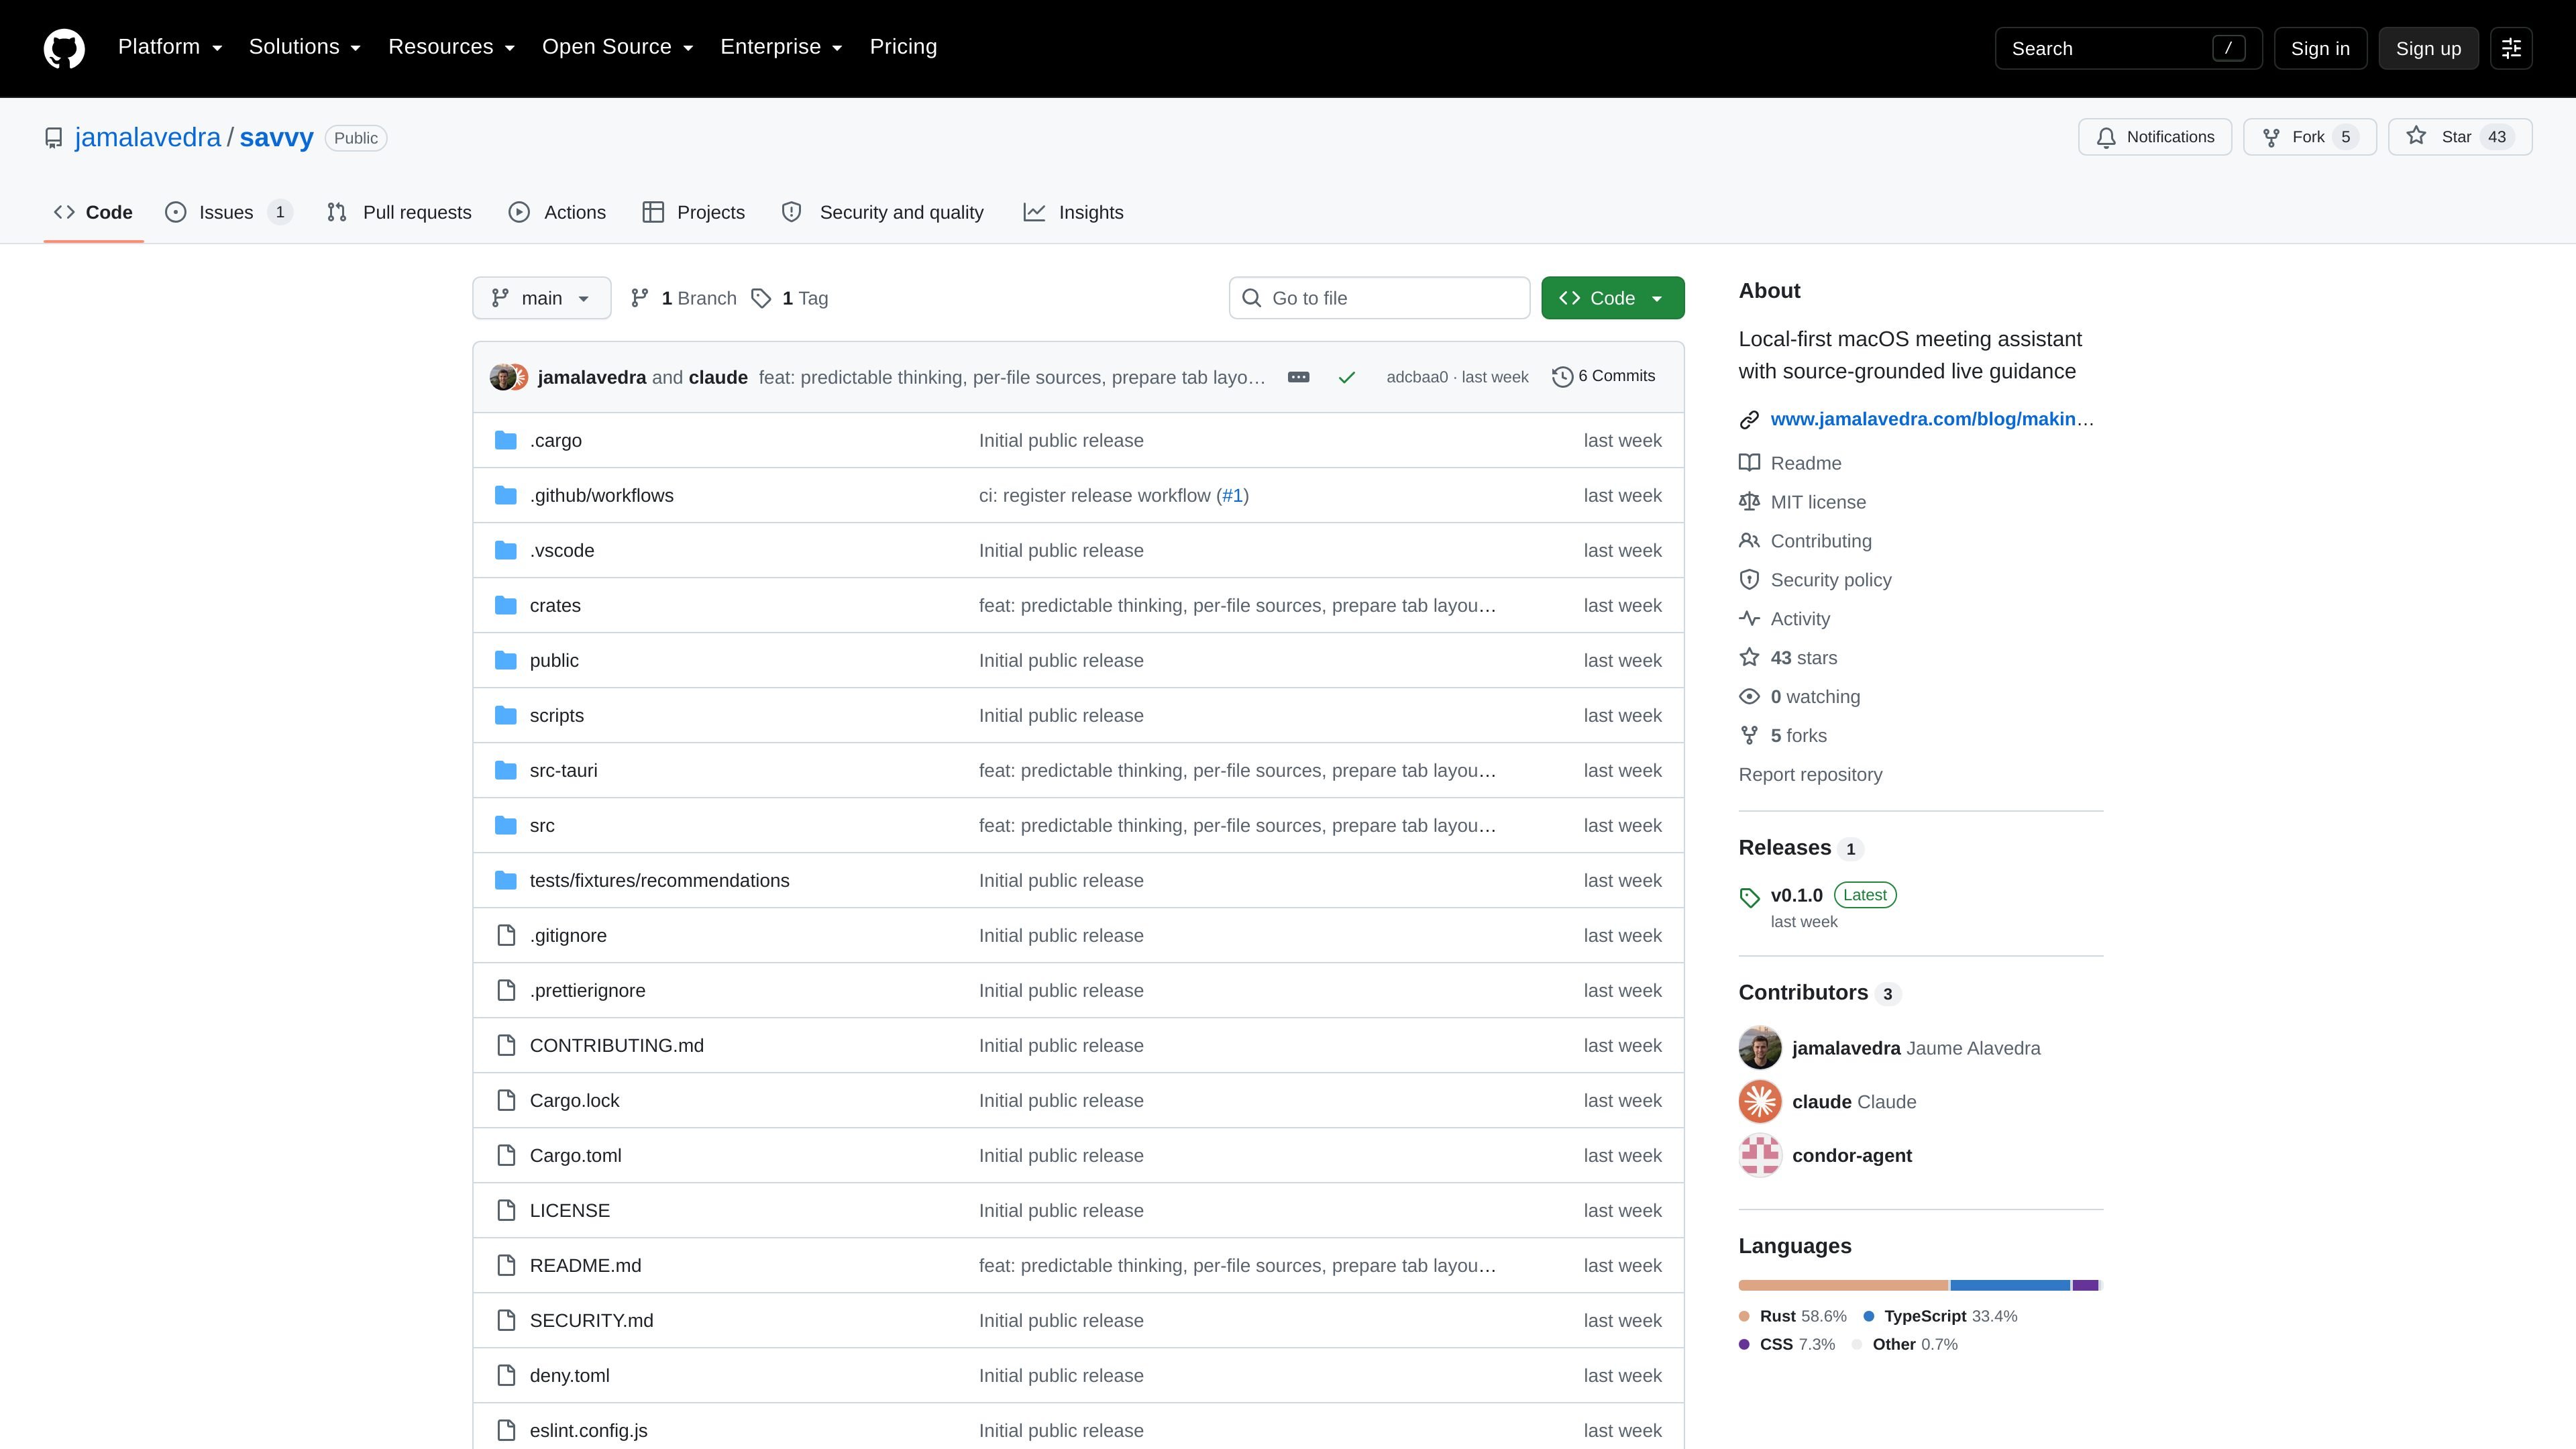Expand the Open Source menu
The image size is (2576, 1449).
click(617, 47)
